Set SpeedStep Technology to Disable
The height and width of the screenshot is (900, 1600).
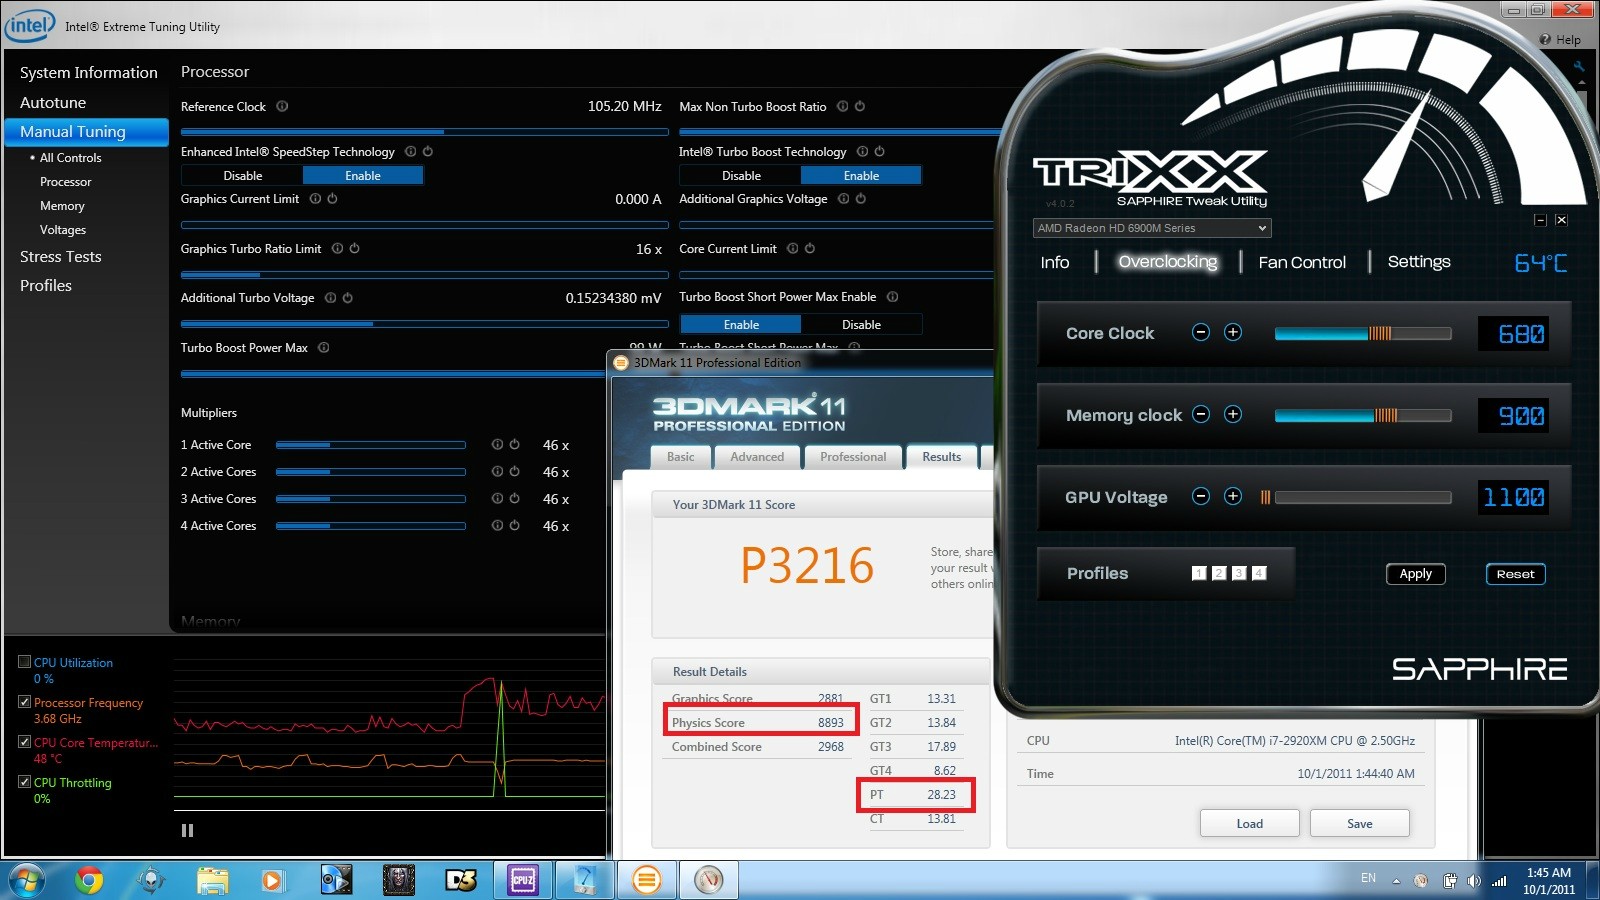[242, 176]
